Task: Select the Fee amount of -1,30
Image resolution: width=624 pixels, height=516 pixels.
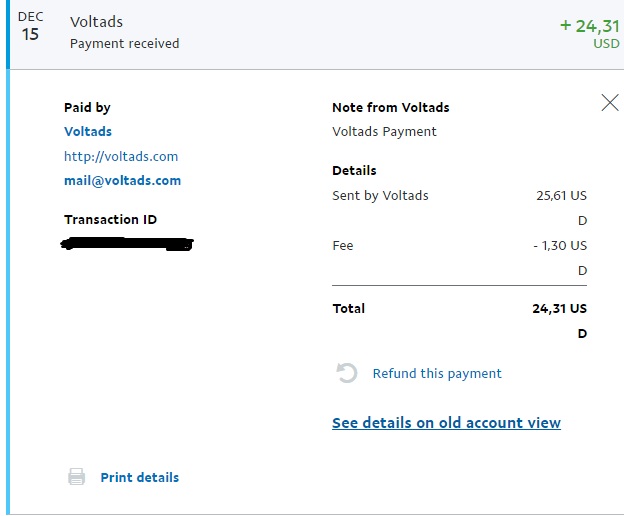Action: 559,245
